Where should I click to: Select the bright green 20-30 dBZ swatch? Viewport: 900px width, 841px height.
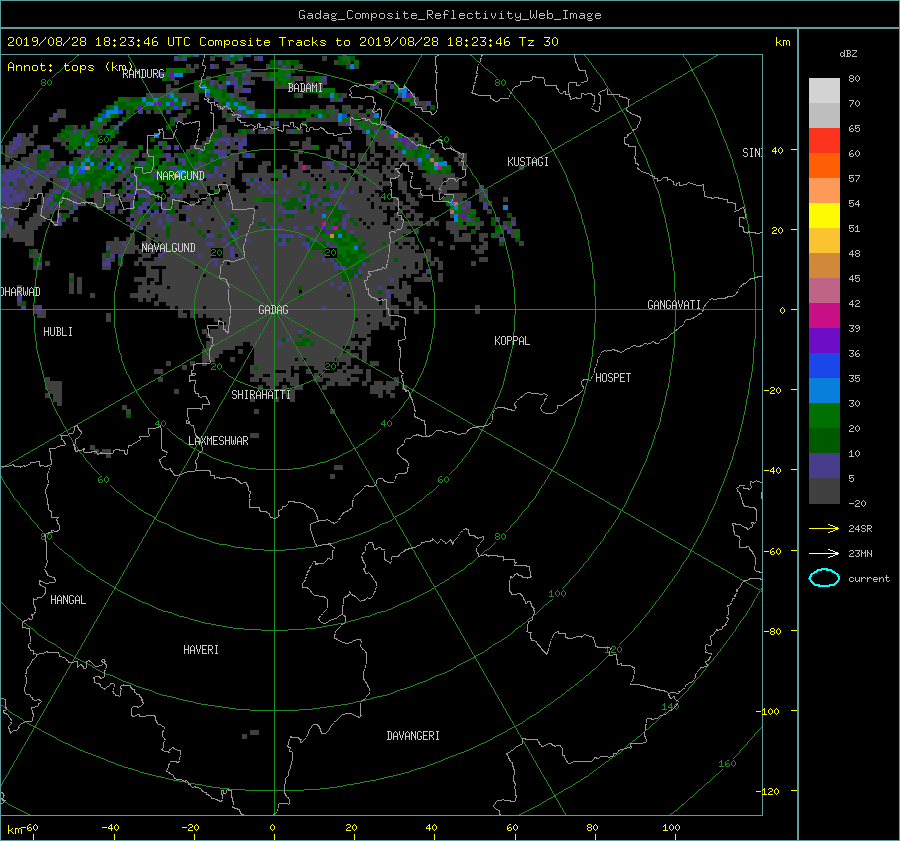pyautogui.click(x=824, y=415)
